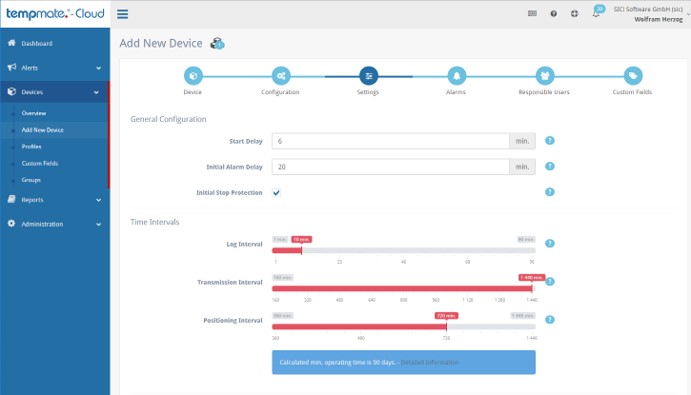Open the help question mark icon in top bar
691x395 pixels.
coord(554,14)
